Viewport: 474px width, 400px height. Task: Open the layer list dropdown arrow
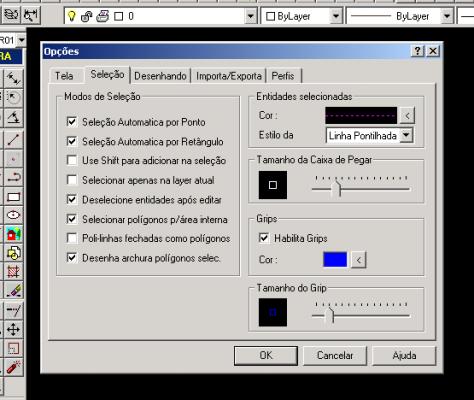pyautogui.click(x=250, y=16)
